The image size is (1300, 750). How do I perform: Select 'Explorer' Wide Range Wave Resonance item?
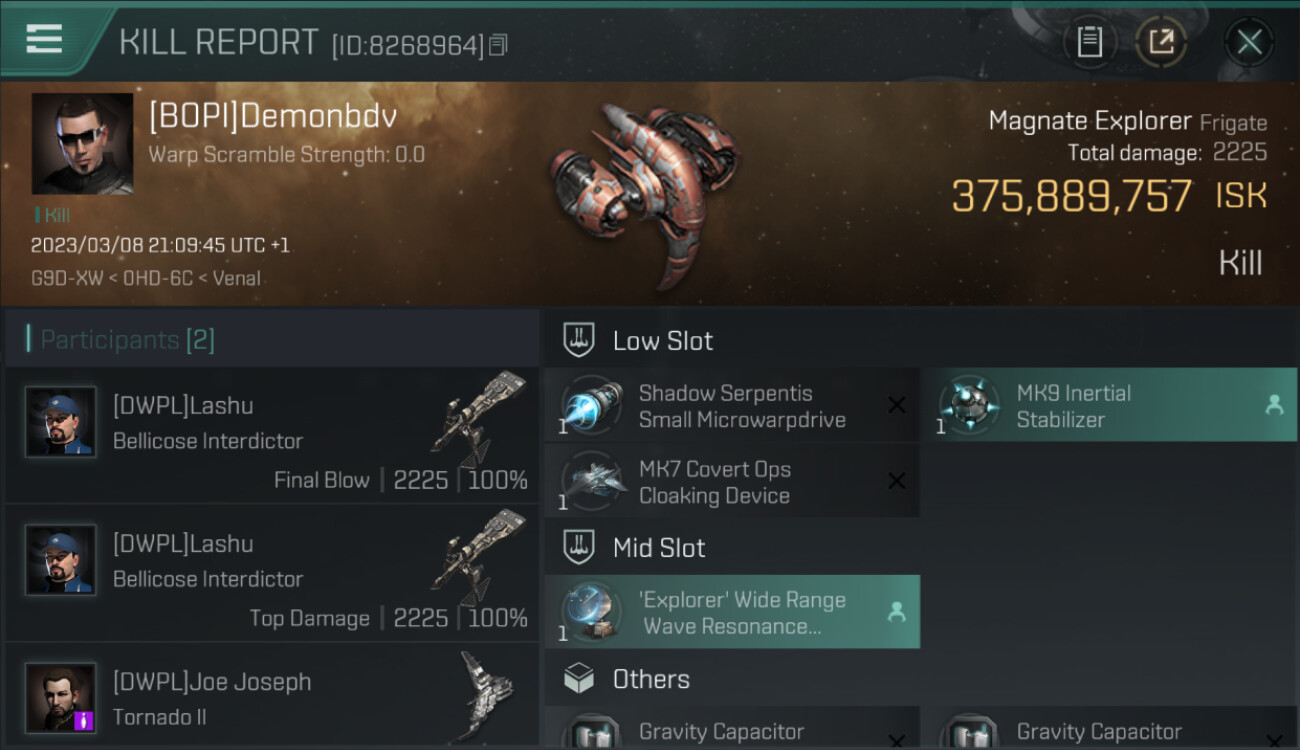point(732,612)
